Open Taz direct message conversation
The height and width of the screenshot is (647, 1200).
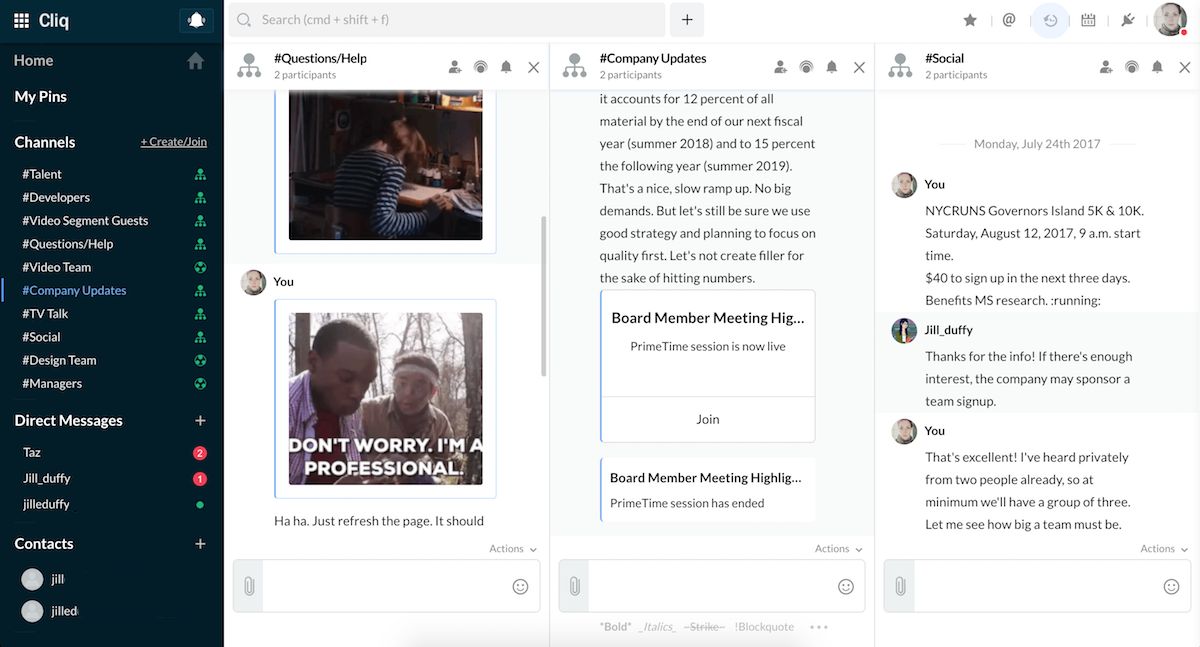pyautogui.click(x=32, y=453)
